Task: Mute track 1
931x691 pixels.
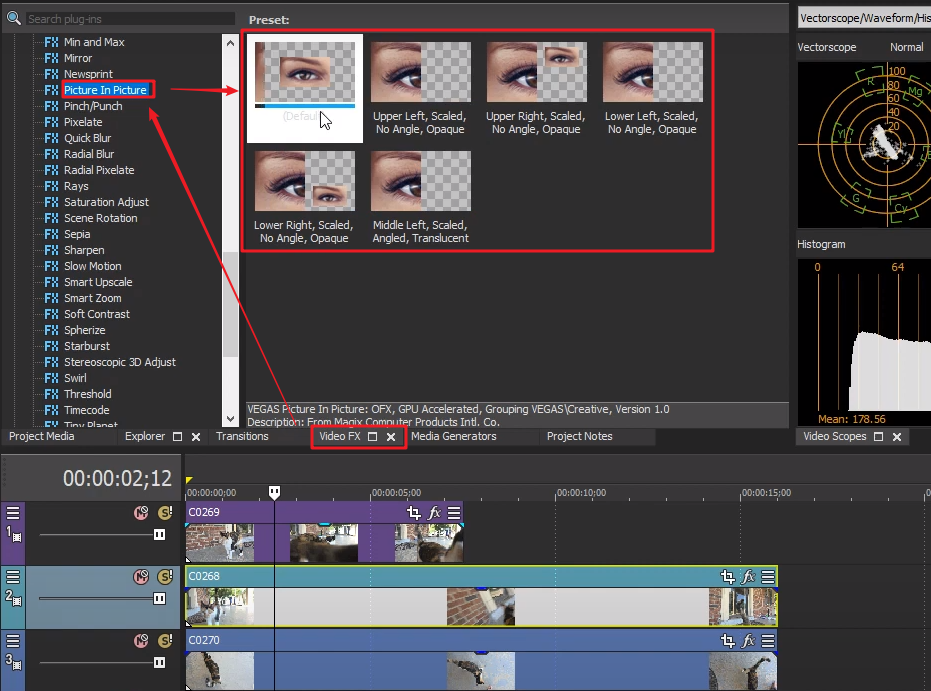Action: point(141,512)
